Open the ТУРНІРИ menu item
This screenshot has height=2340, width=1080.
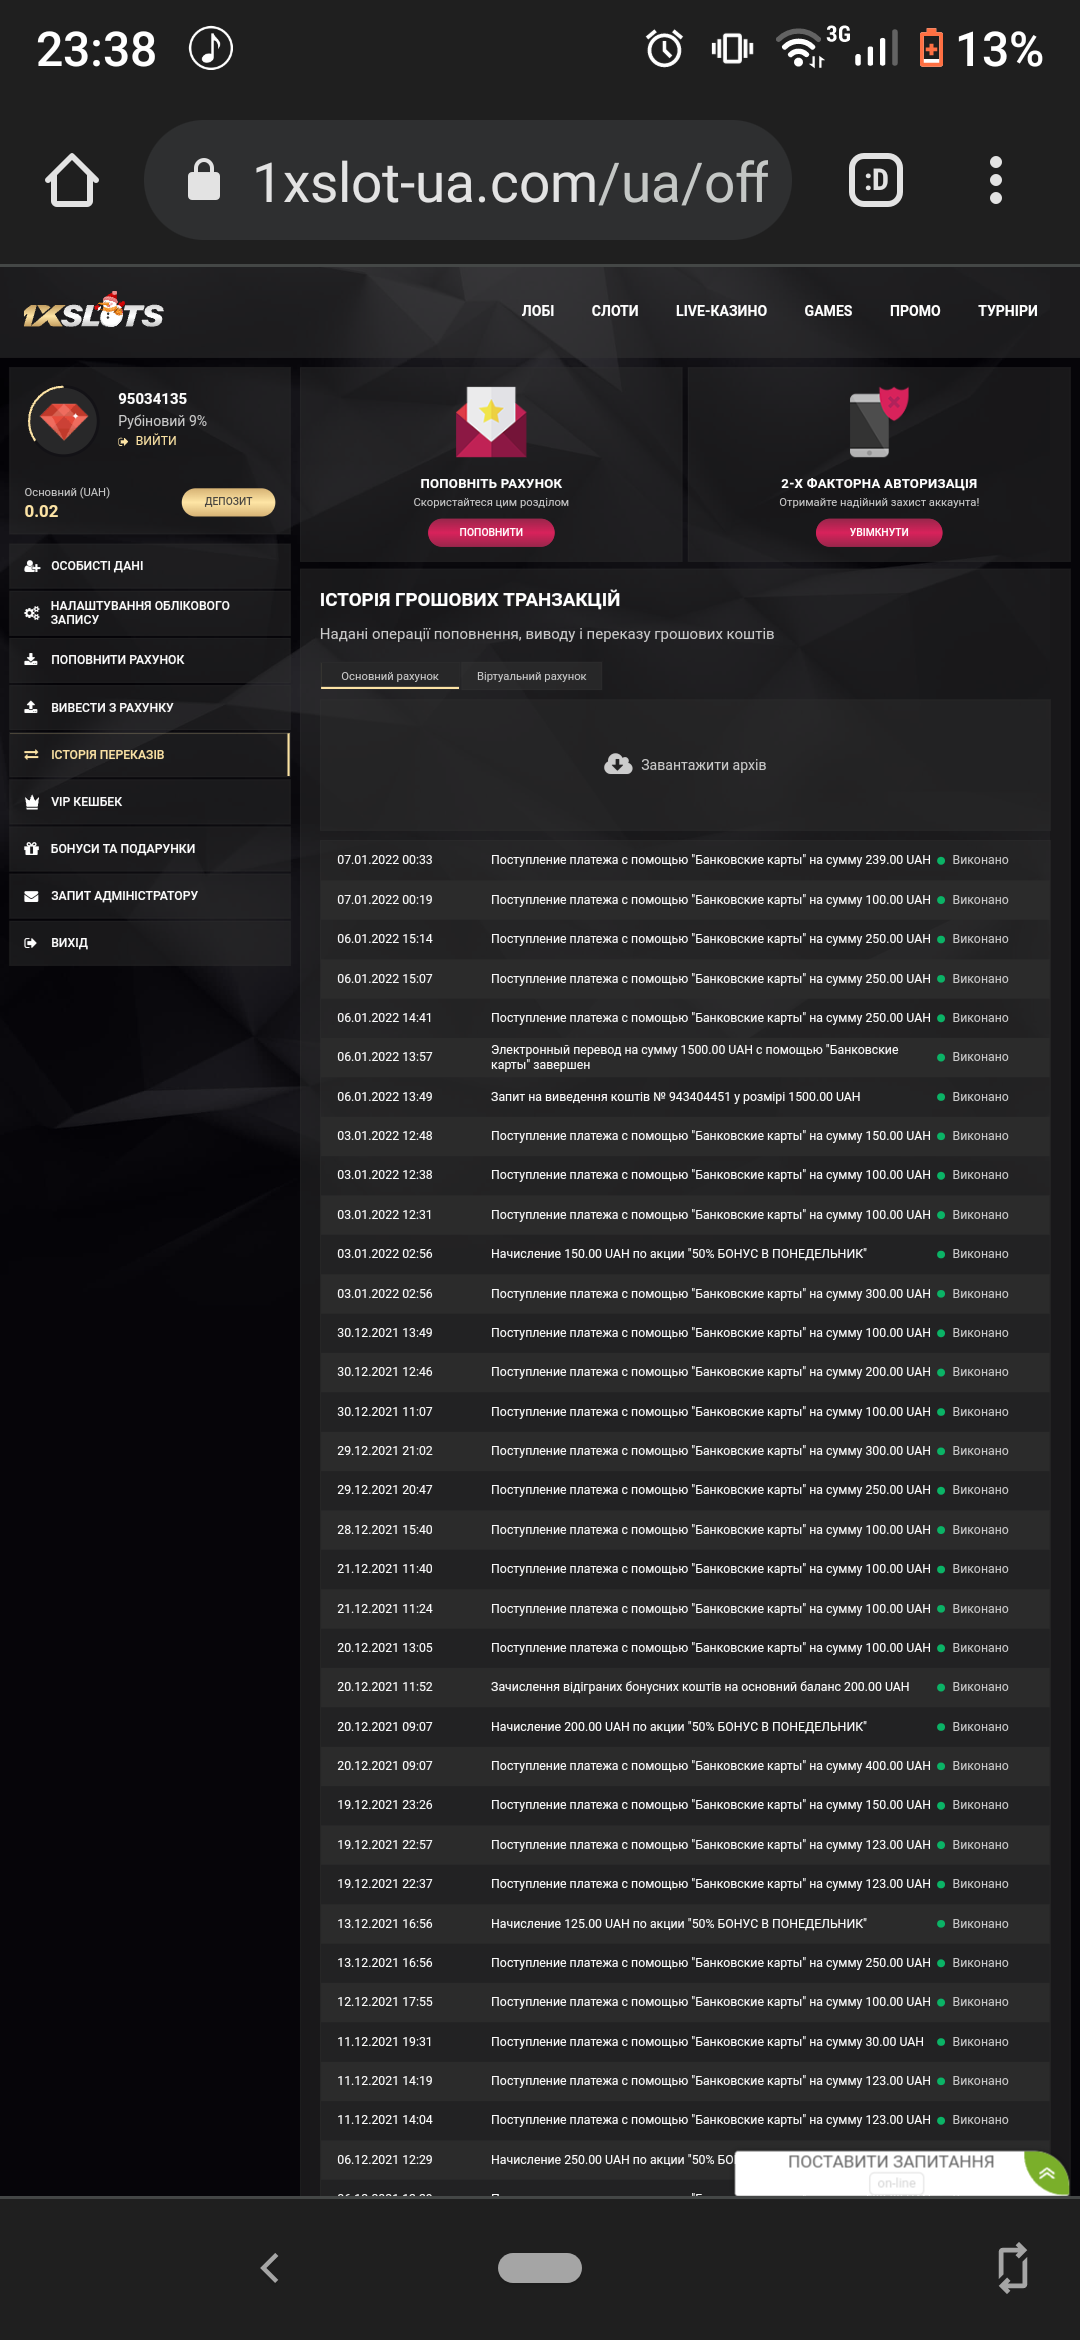pyautogui.click(x=1007, y=311)
